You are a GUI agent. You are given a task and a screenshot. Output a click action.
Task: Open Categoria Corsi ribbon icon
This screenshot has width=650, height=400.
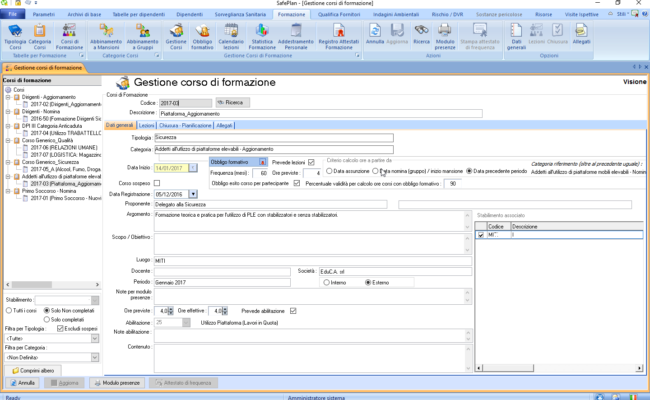[x=40, y=36]
